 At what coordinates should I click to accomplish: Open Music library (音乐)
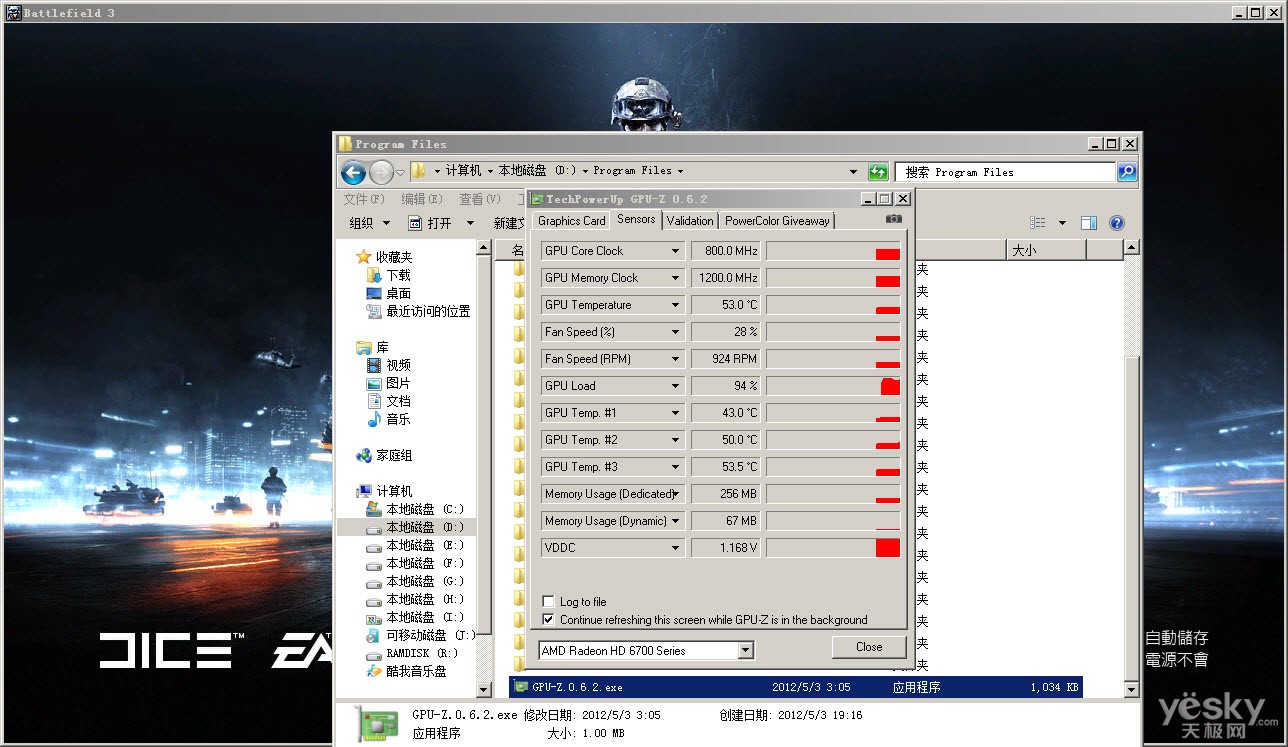(x=398, y=419)
